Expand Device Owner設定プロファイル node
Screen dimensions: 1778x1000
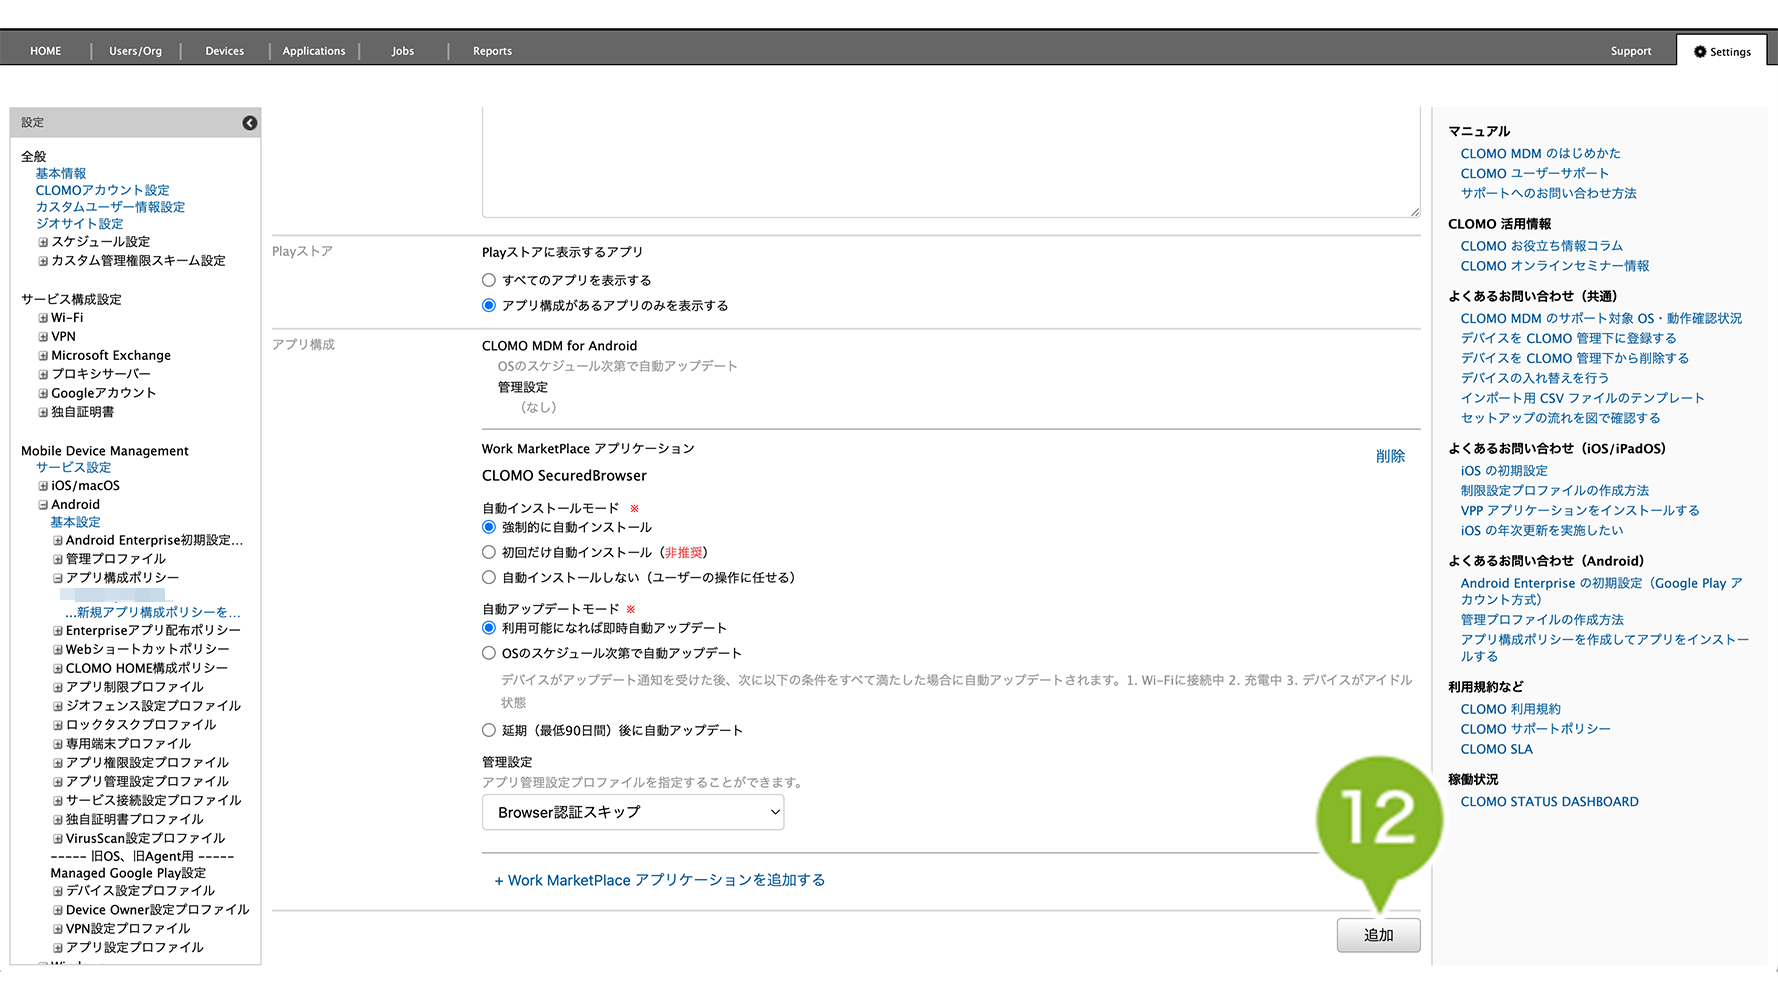pos(58,911)
